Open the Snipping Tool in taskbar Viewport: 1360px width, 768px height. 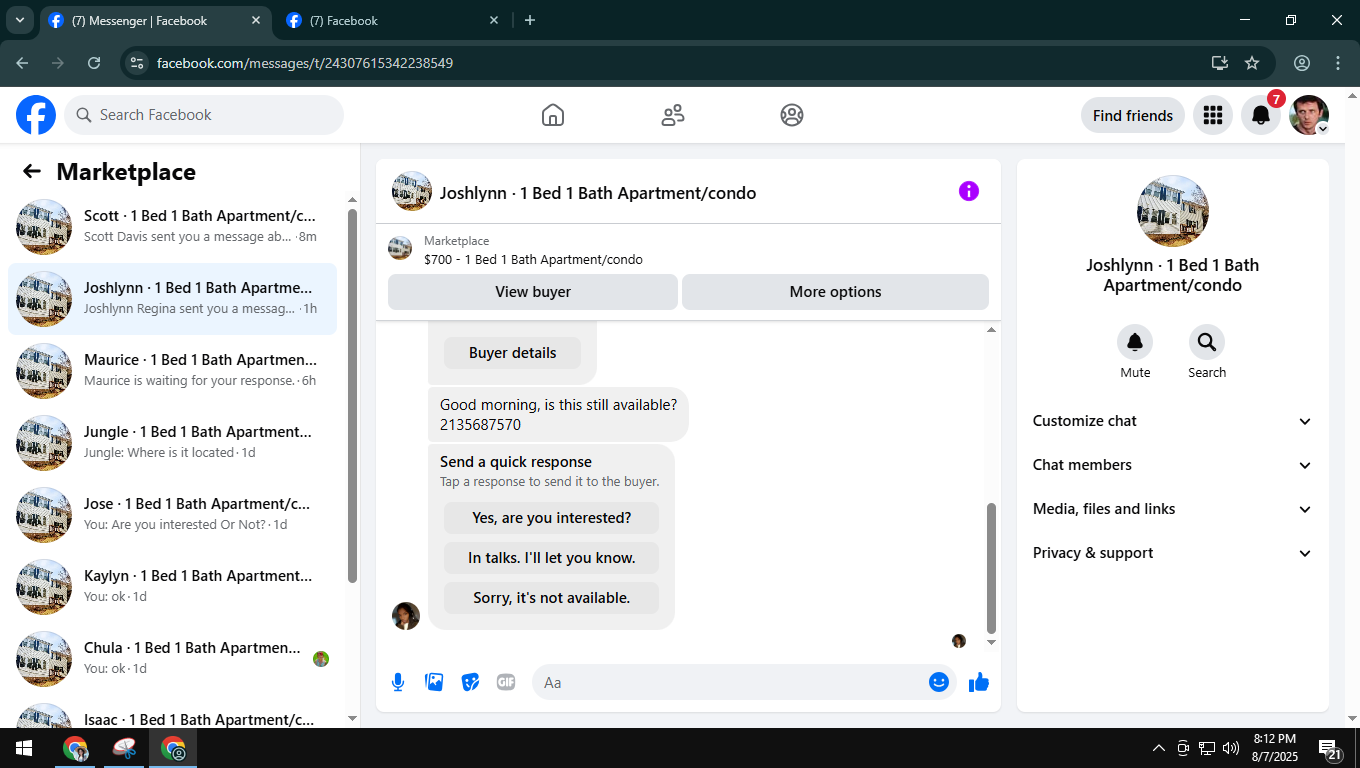(x=125, y=748)
